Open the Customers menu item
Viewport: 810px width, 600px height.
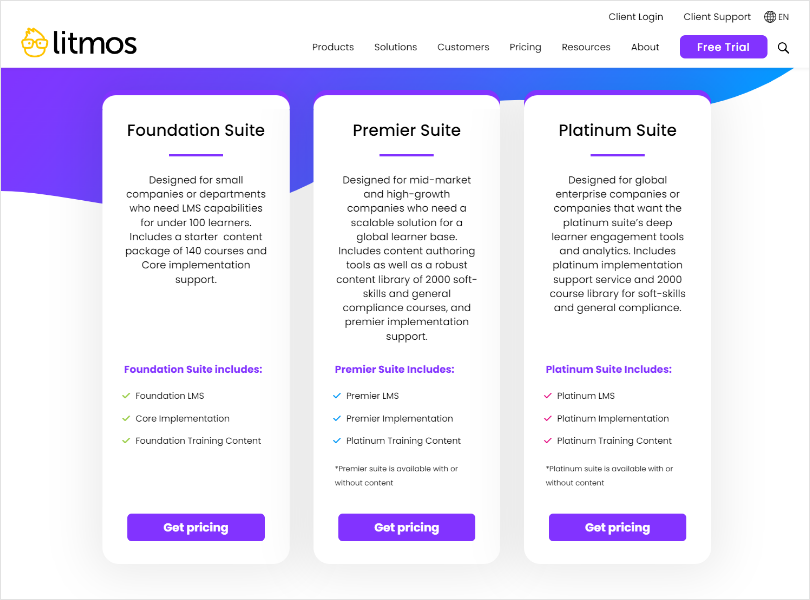point(463,47)
